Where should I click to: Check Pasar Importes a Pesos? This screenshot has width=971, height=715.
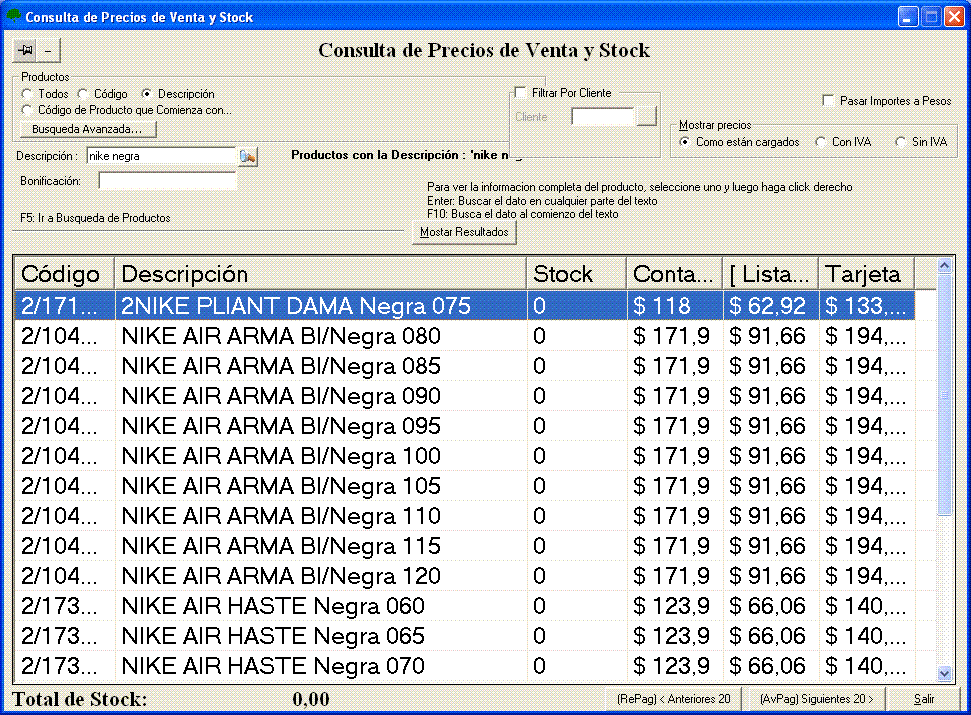[x=828, y=100]
